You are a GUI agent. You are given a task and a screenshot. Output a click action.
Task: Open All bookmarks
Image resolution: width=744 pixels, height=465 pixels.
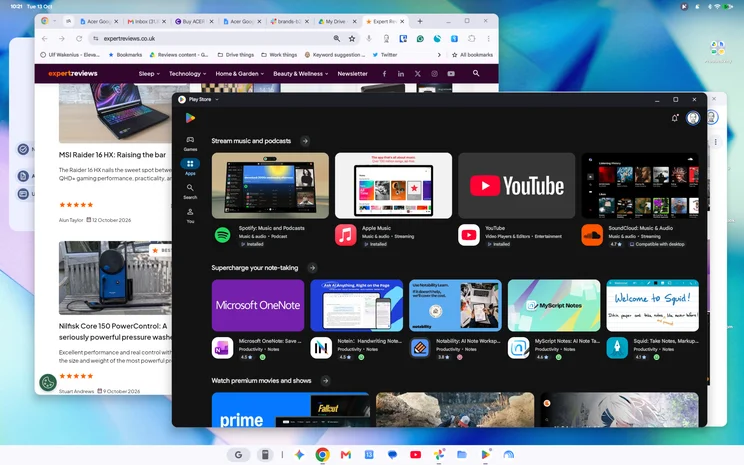tap(472, 55)
